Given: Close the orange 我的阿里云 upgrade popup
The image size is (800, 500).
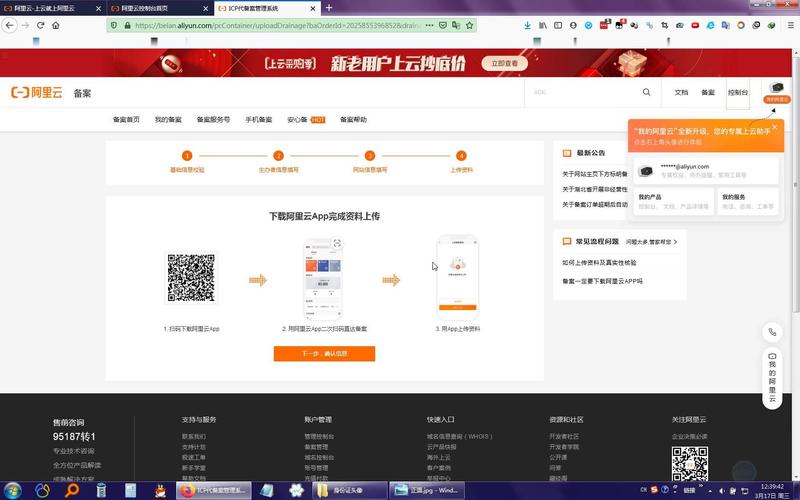Looking at the screenshot, I should [x=775, y=127].
